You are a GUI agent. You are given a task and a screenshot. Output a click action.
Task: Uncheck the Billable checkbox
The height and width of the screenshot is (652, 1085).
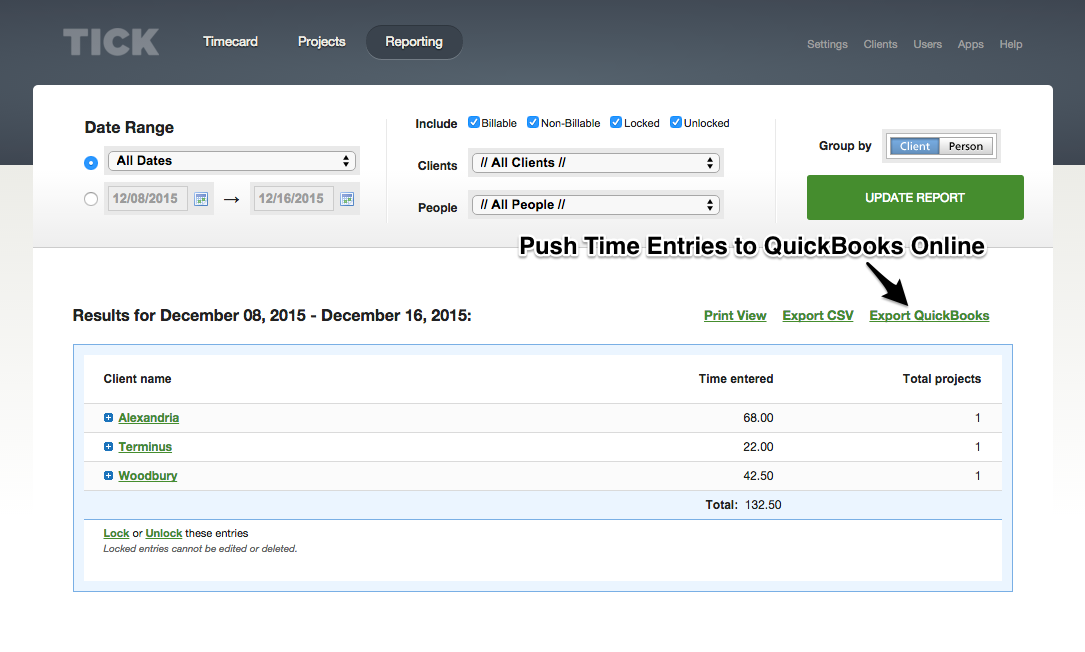click(473, 122)
